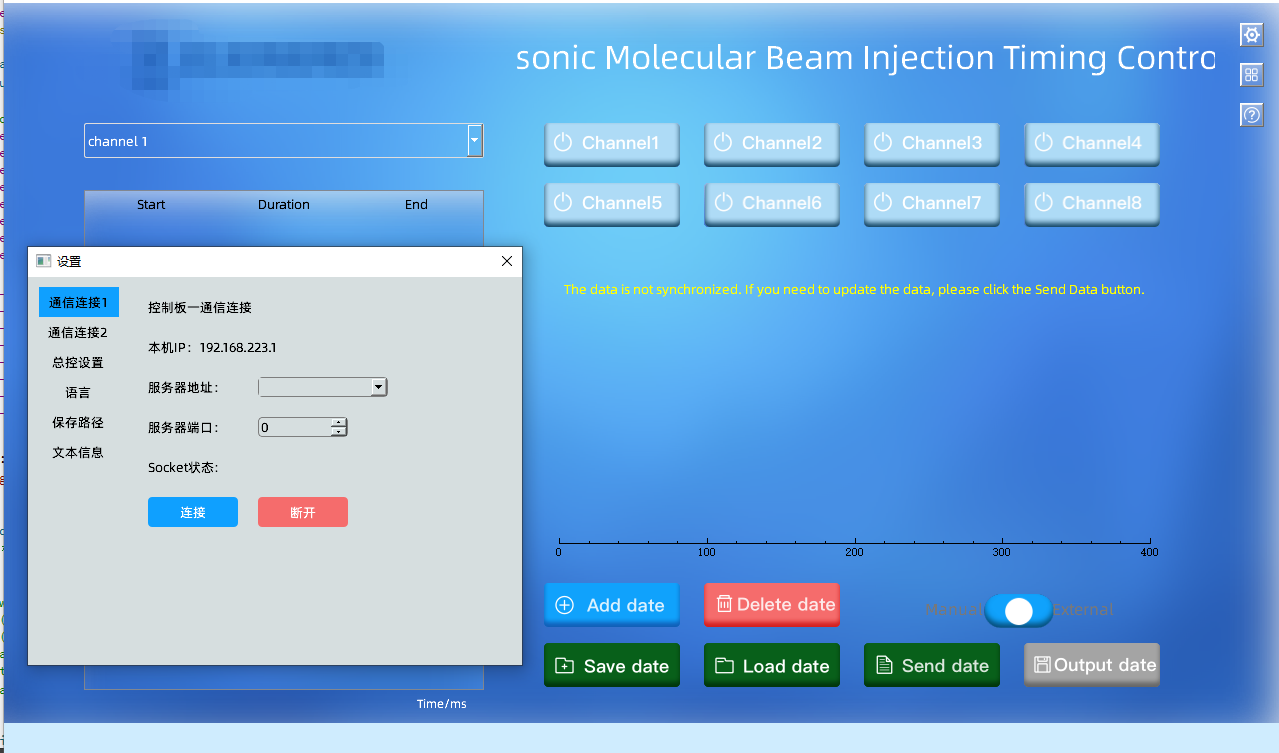
Task: Switch the Manual/External toggle
Action: (x=1018, y=611)
